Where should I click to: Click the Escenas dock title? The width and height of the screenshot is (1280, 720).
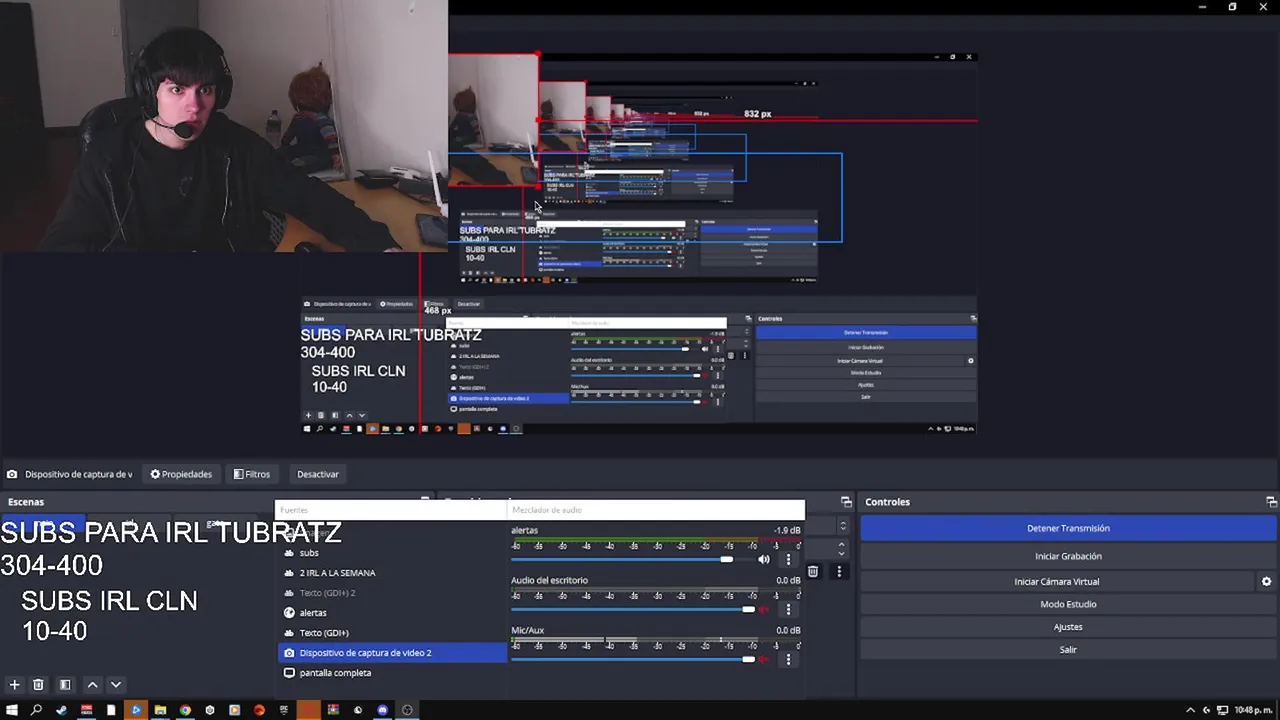click(26, 502)
